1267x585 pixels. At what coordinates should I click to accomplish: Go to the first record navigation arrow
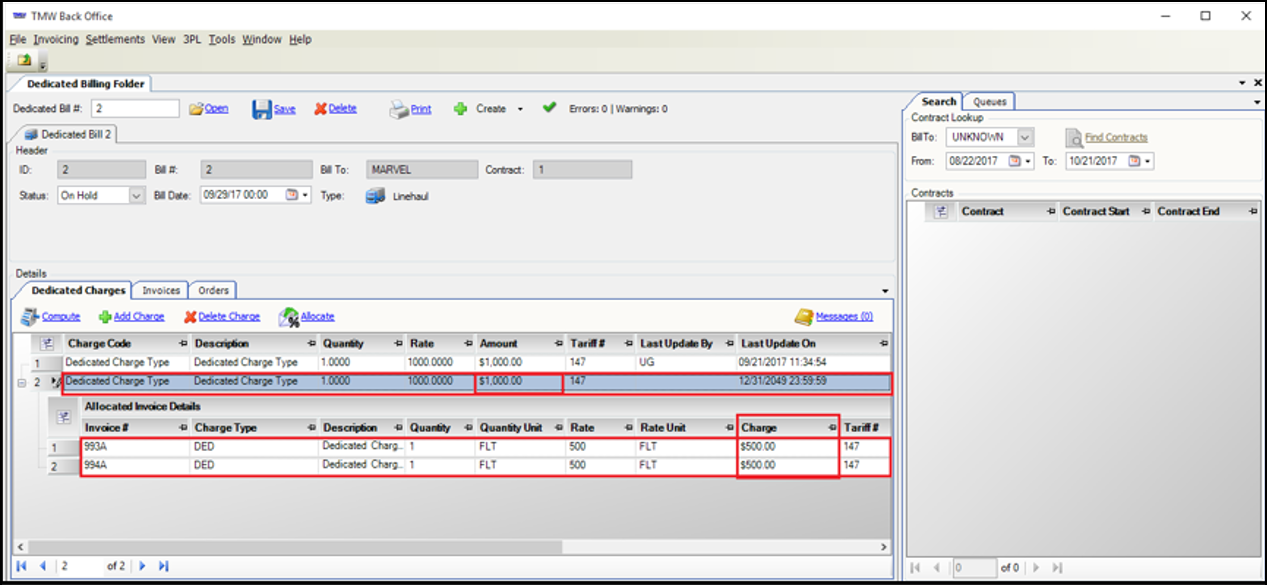22,566
